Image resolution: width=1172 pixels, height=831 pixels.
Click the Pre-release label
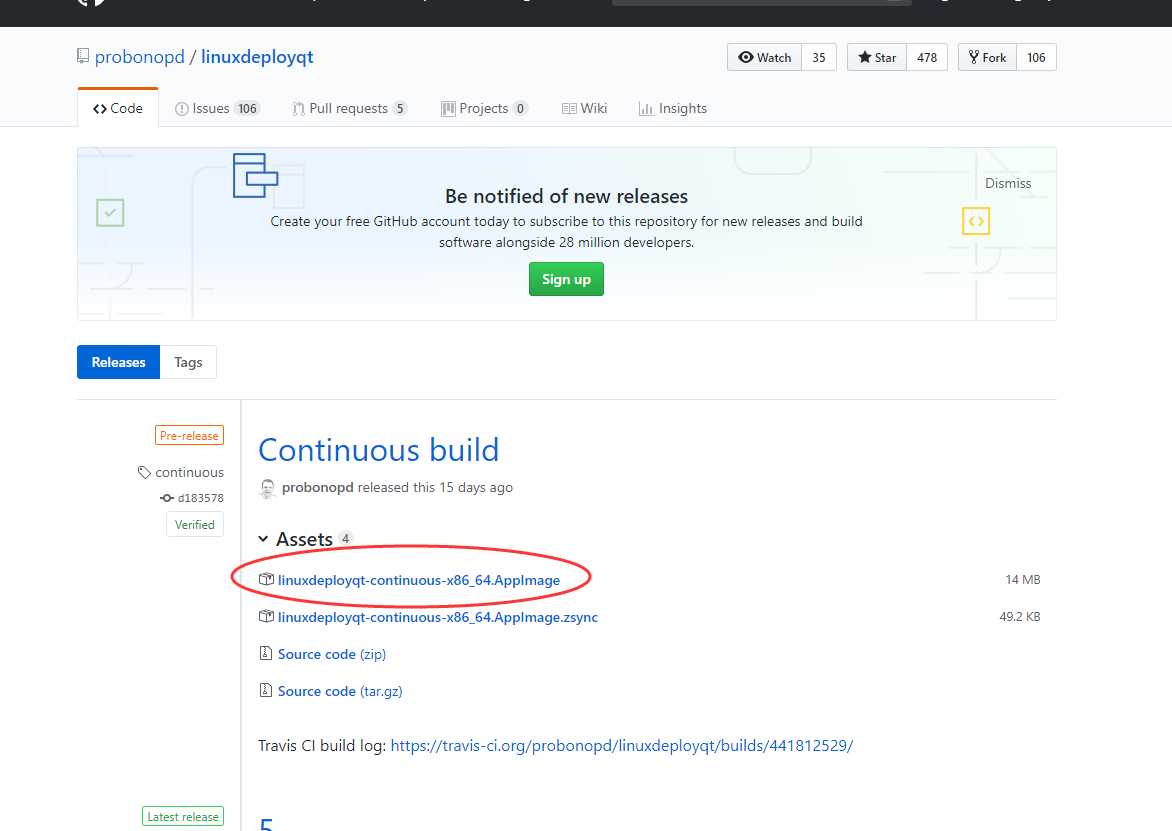(x=189, y=436)
